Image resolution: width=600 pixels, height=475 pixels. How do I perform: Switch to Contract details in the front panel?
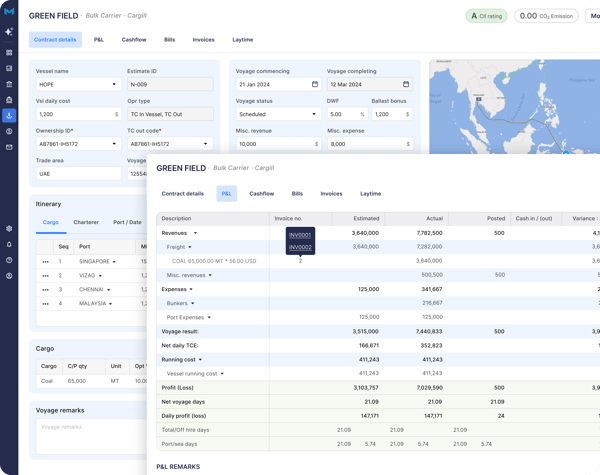pos(183,194)
